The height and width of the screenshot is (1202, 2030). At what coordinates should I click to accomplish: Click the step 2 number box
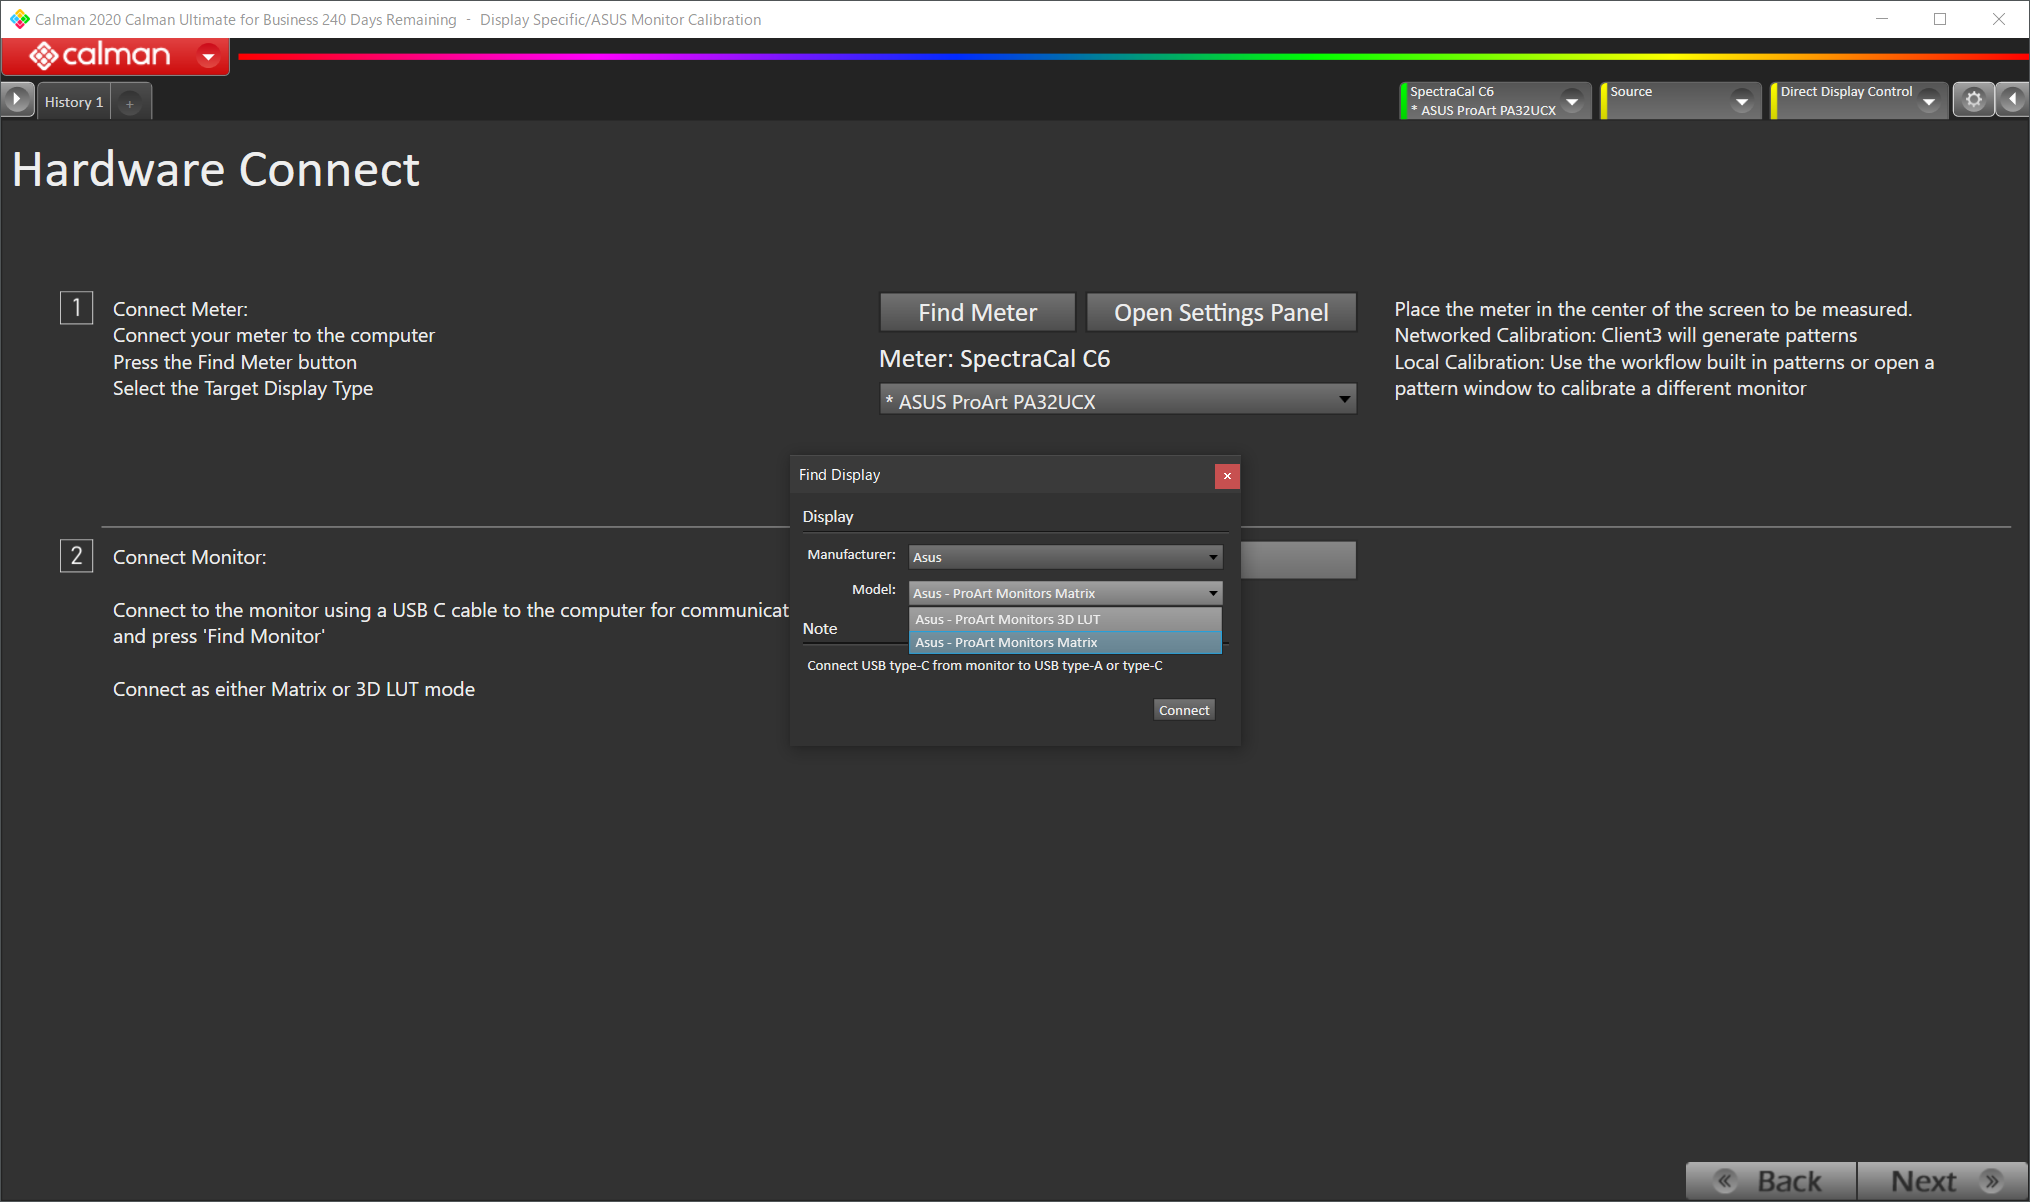point(77,556)
